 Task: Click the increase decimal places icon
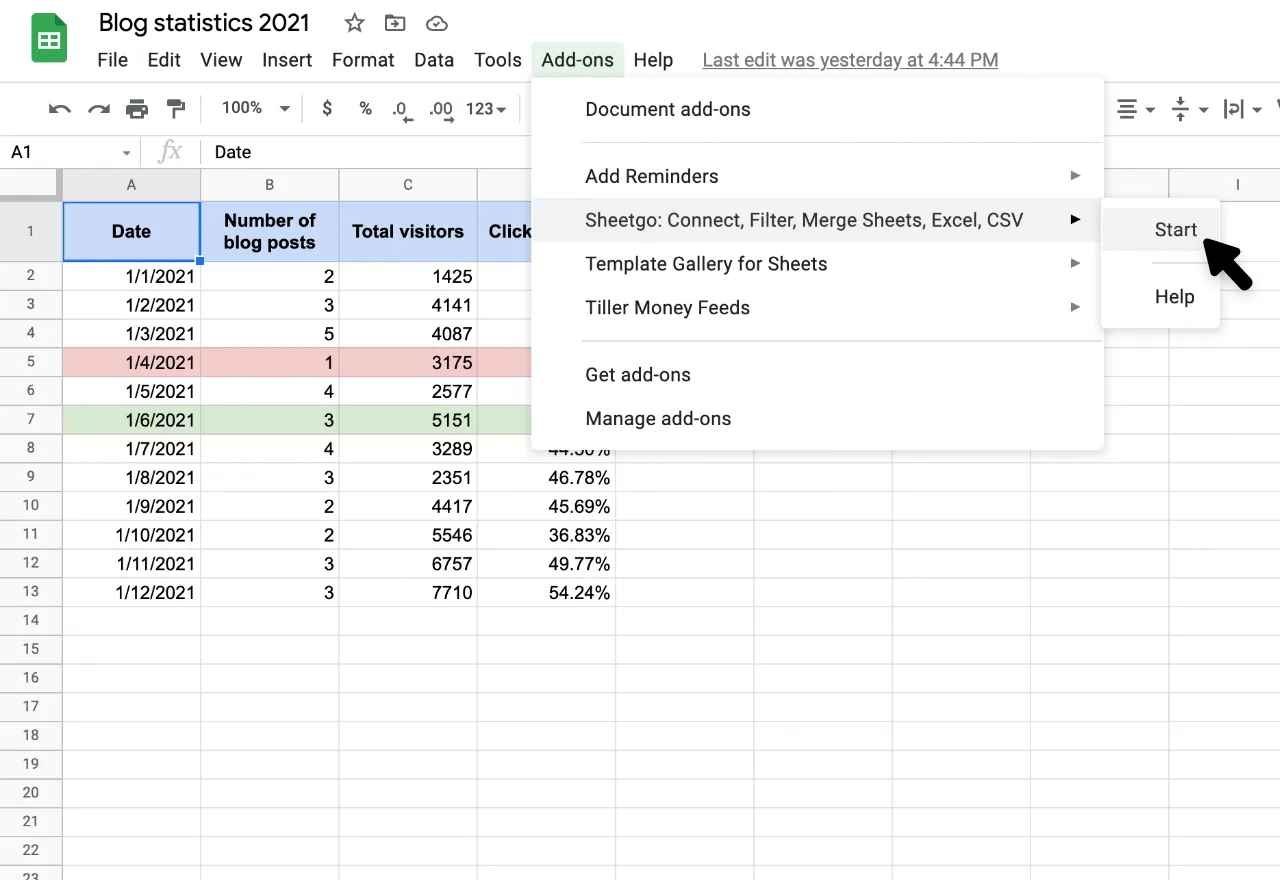[441, 109]
